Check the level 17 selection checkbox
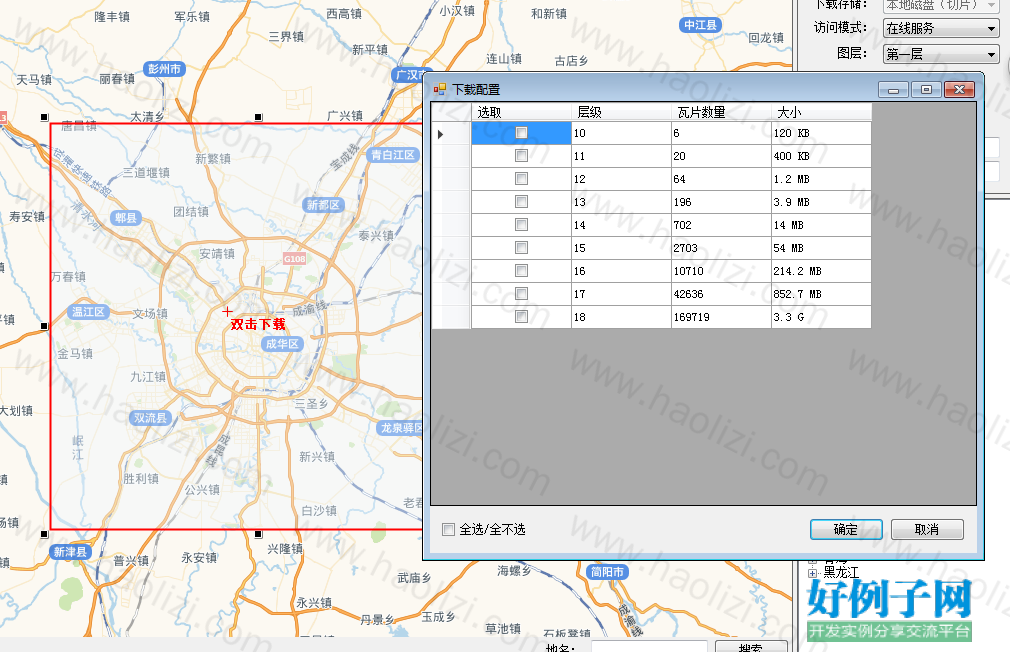Viewport: 1010px width, 652px height. coord(521,294)
